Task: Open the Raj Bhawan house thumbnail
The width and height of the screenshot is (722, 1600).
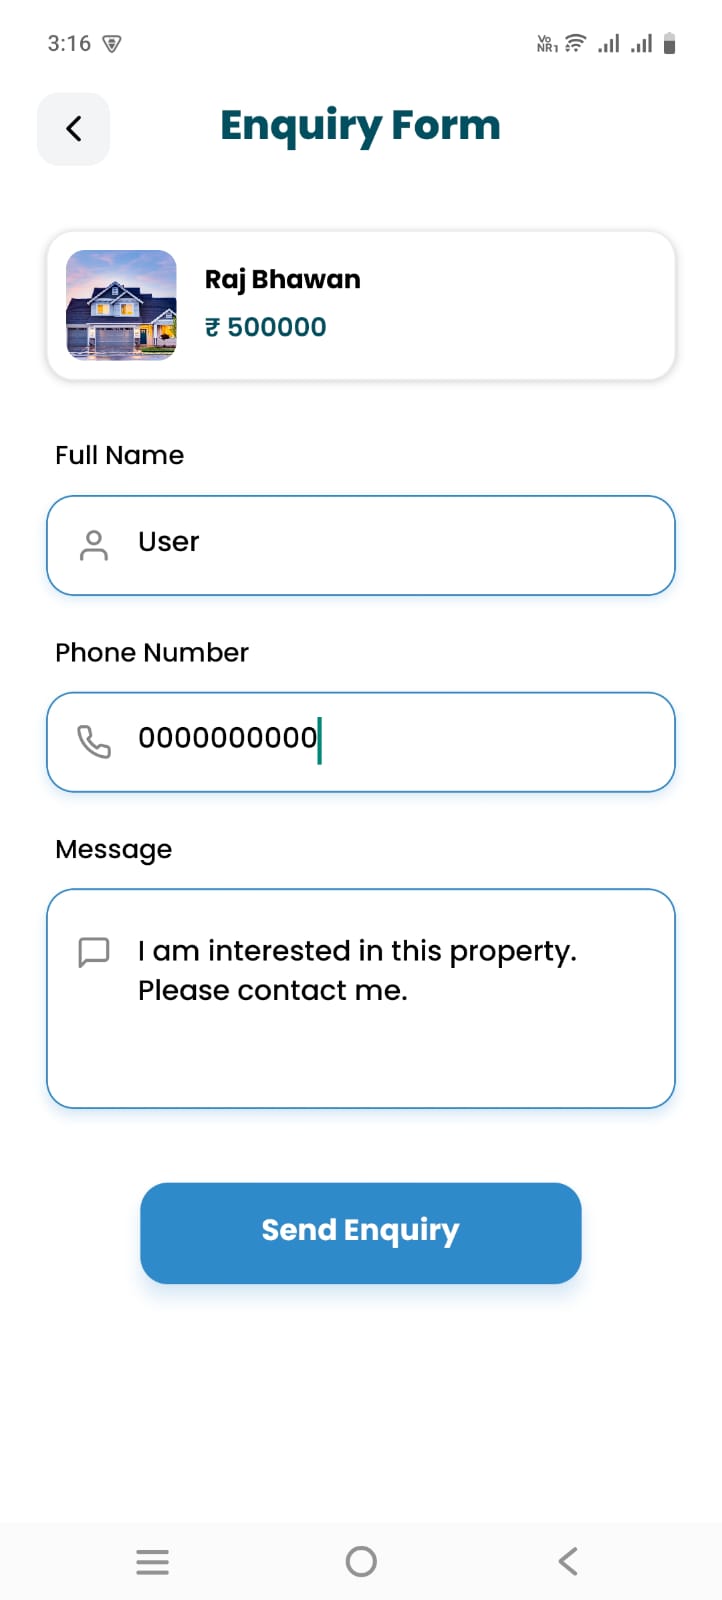Action: (121, 305)
